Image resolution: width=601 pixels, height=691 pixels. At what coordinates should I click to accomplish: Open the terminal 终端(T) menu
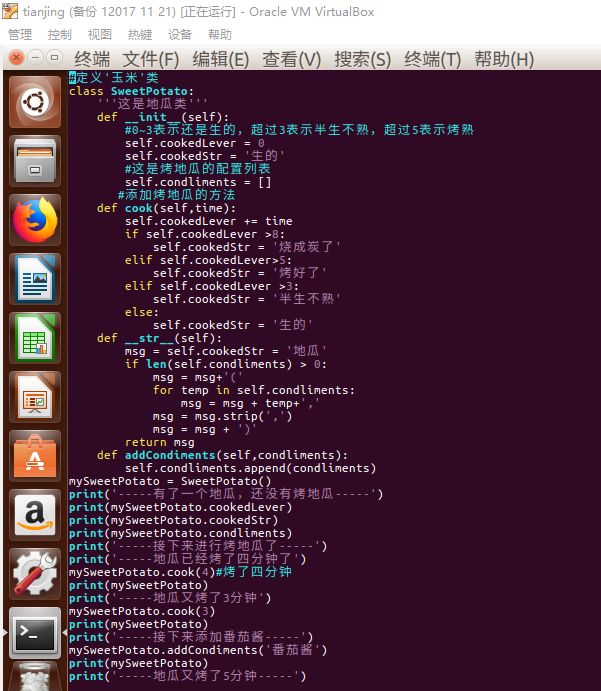tap(432, 59)
